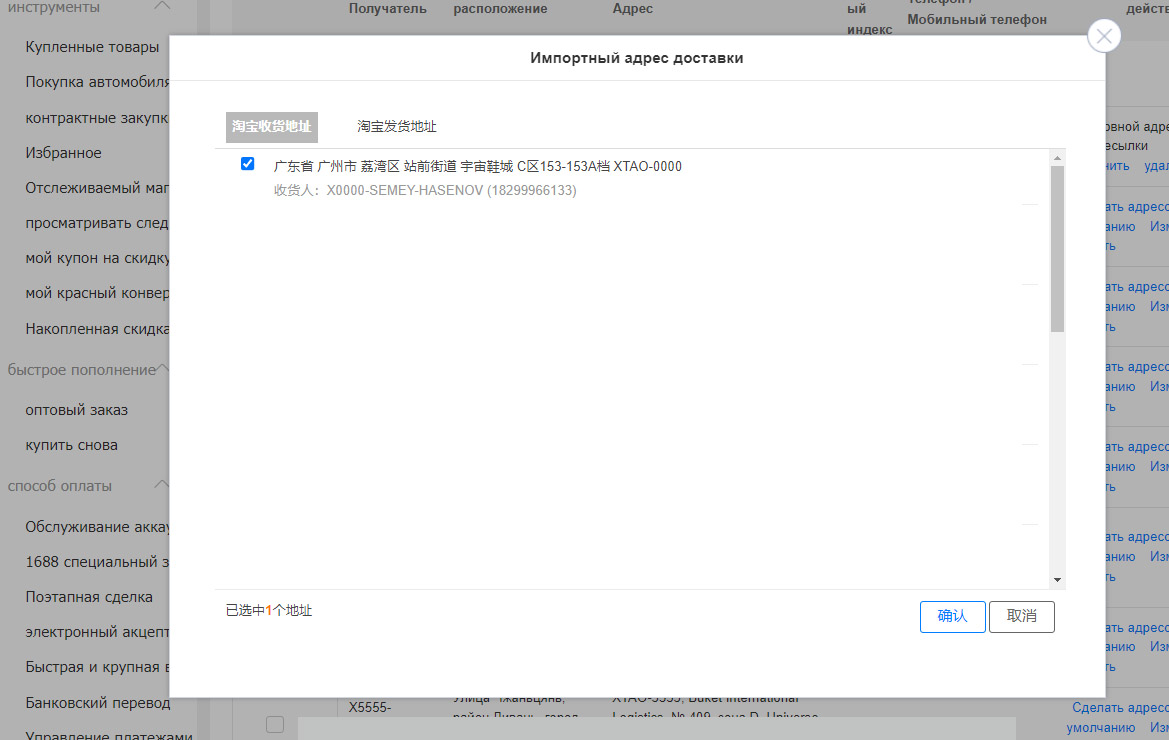
Task: Click Мобильный телефон column header
Action: click(977, 19)
